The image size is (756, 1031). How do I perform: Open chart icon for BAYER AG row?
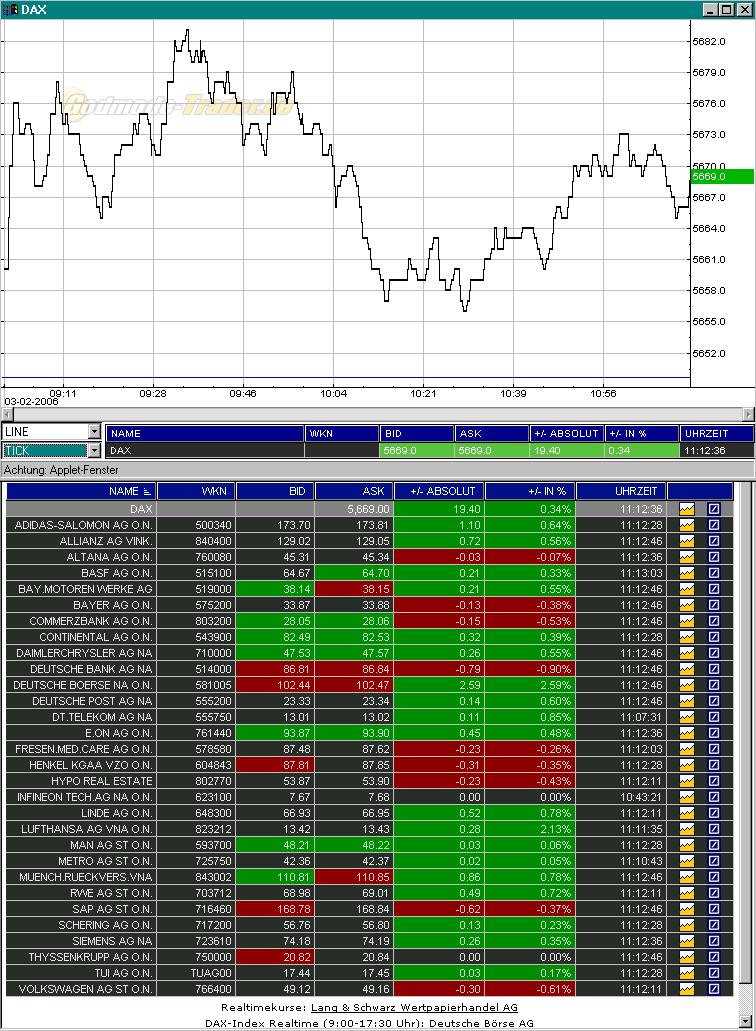tap(686, 605)
